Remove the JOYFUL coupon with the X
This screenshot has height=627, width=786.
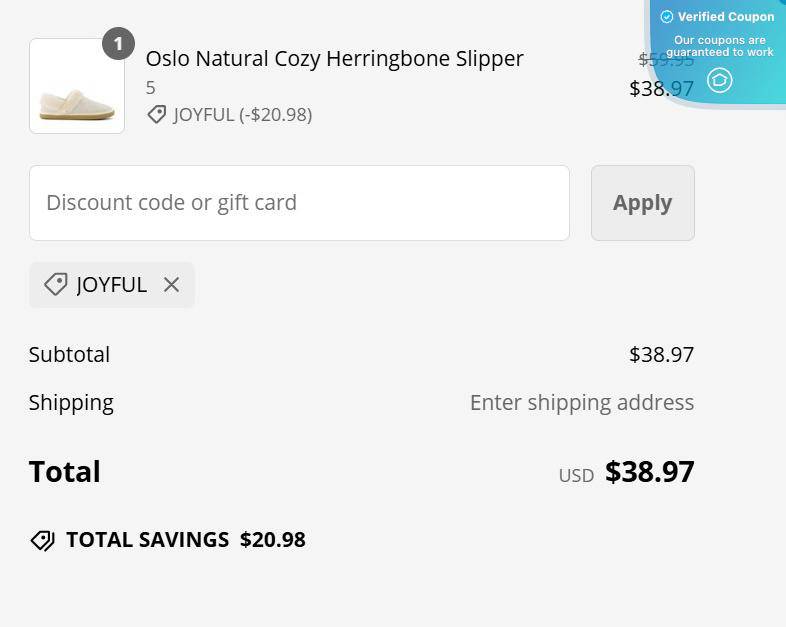[x=171, y=285]
